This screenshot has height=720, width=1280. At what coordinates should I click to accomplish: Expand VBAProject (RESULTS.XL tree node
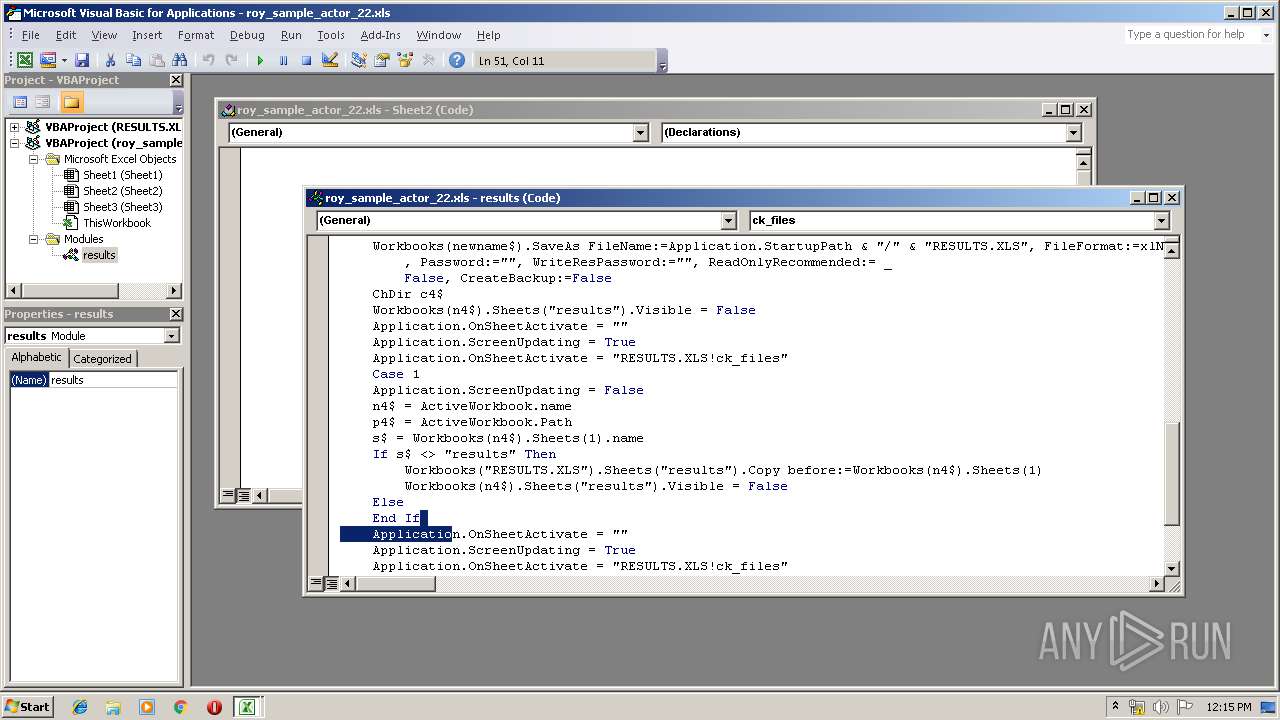coord(15,127)
